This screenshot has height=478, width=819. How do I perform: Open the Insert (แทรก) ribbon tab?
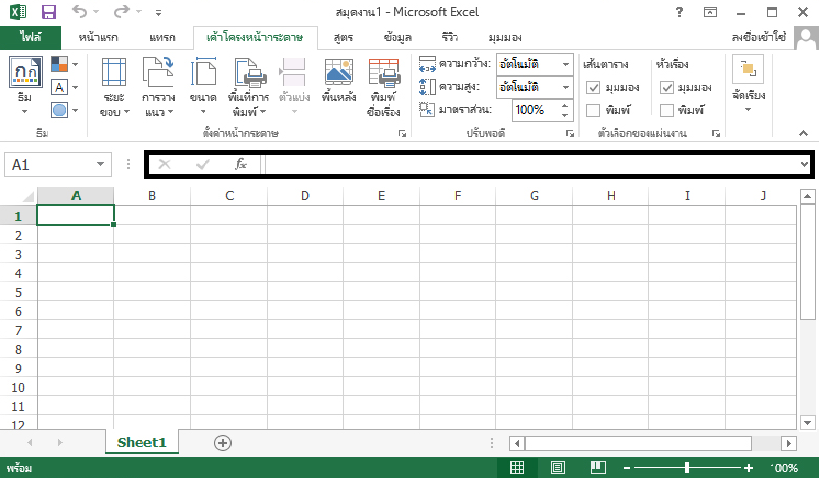[161, 37]
